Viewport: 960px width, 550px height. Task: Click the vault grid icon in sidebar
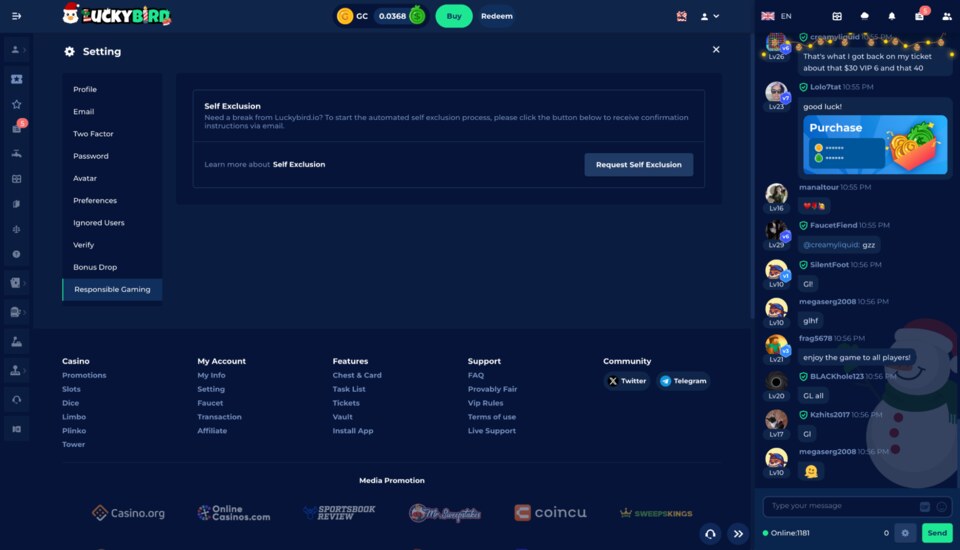point(17,179)
